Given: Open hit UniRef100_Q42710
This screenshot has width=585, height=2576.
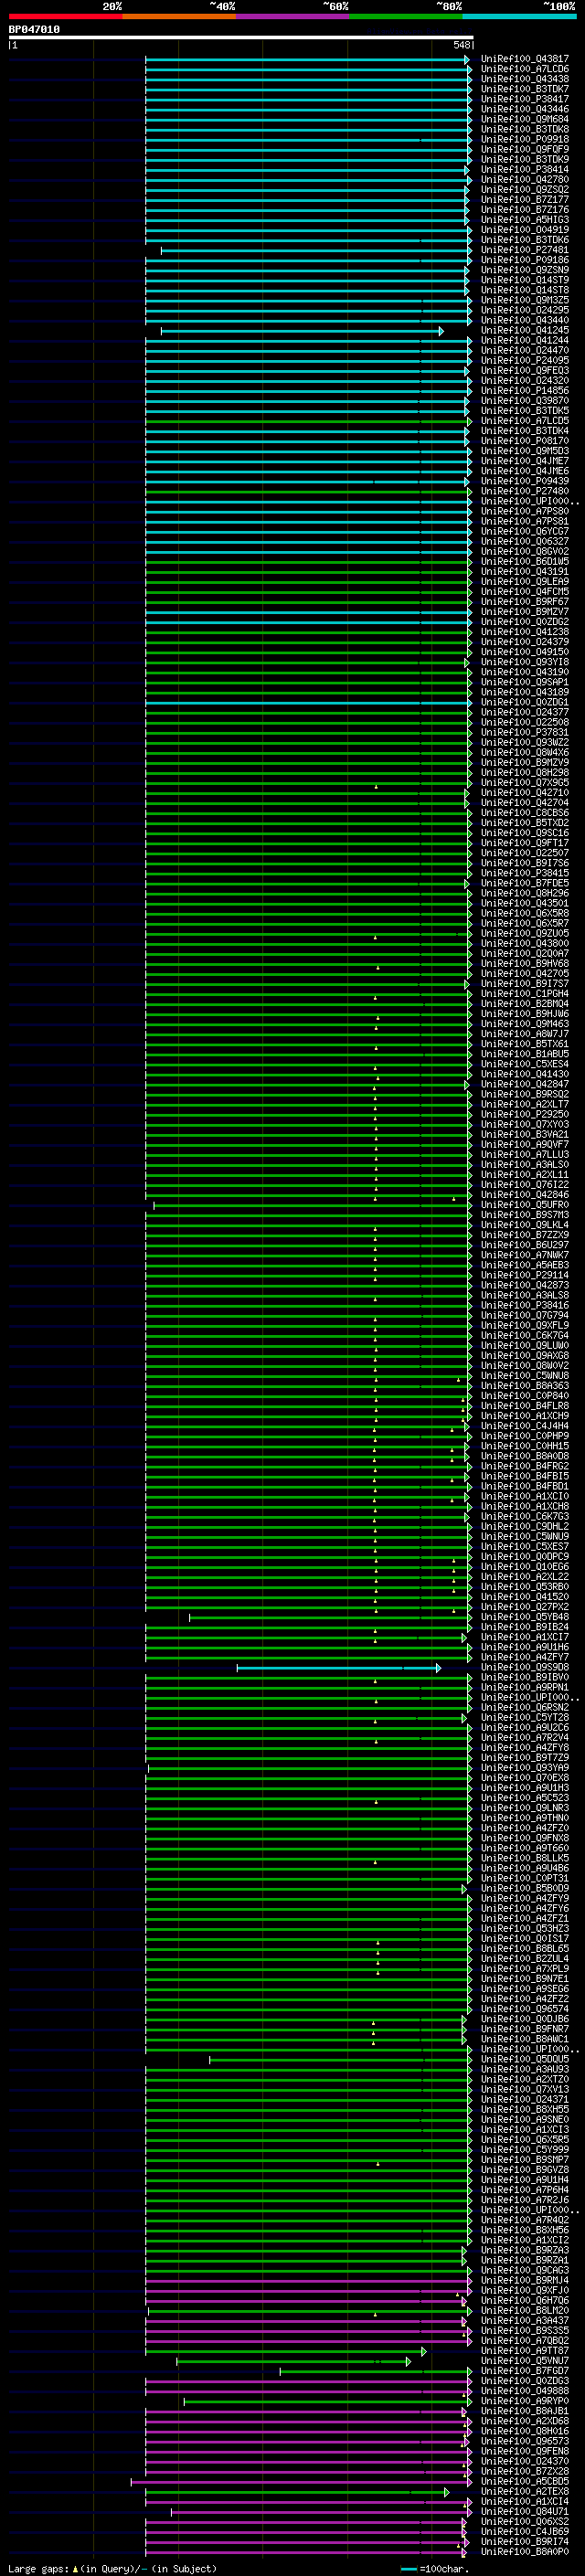Looking at the screenshot, I should pos(524,793).
